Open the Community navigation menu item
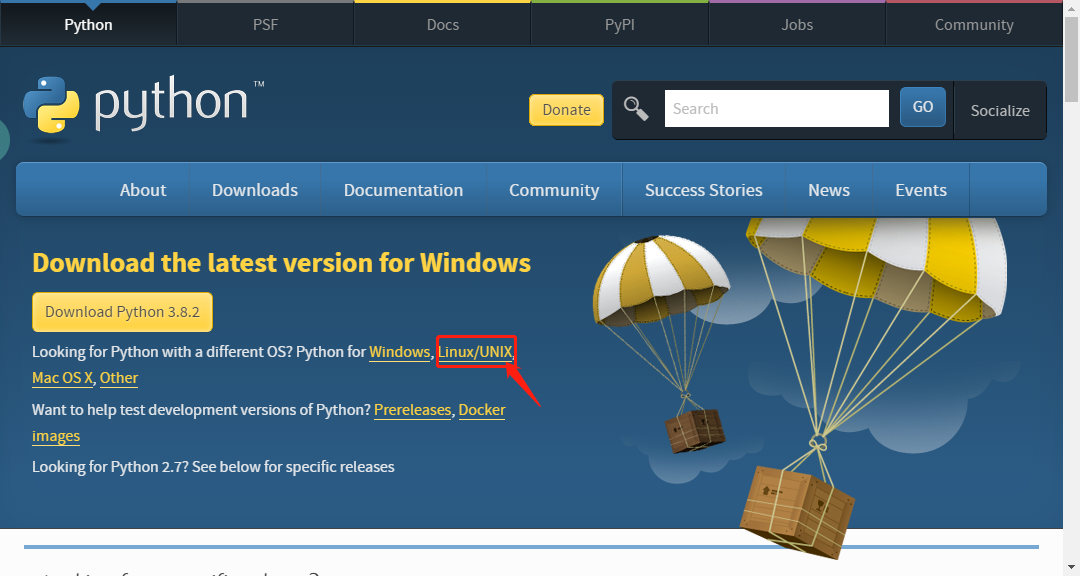The image size is (1080, 576). point(554,190)
